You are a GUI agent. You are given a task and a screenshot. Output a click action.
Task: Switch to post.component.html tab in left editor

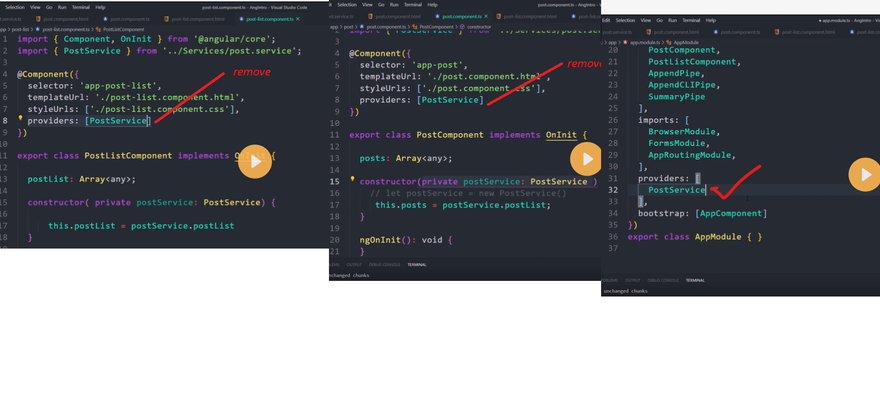coord(66,18)
